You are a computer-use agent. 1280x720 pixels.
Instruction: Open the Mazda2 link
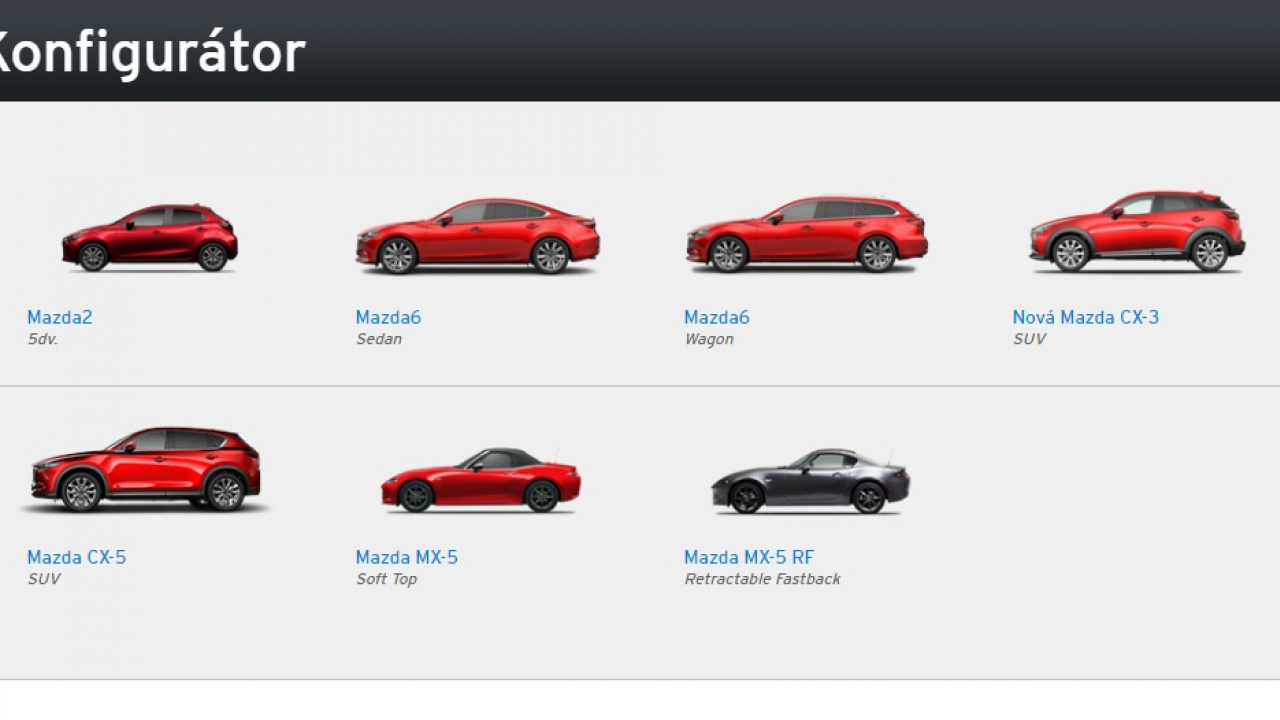60,317
